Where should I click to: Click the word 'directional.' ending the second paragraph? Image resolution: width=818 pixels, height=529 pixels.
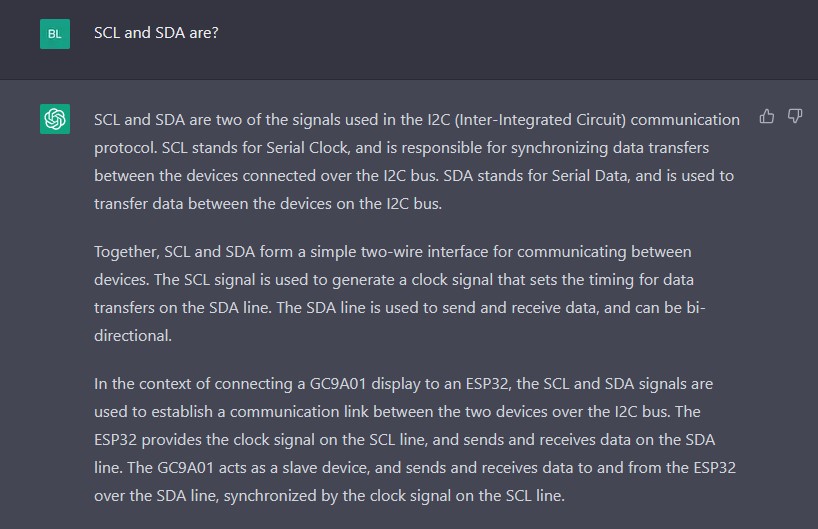(x=133, y=335)
